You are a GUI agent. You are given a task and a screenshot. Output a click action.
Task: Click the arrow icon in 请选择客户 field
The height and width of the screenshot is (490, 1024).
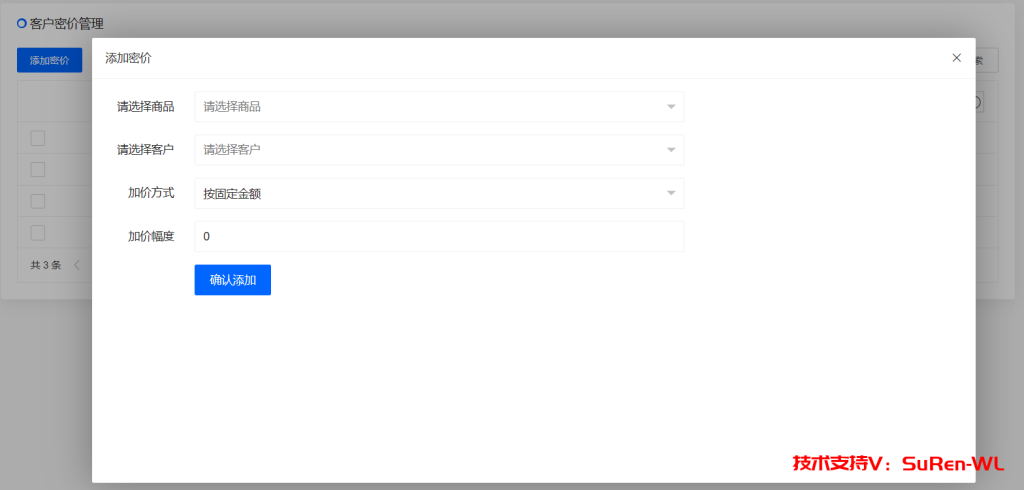click(671, 150)
